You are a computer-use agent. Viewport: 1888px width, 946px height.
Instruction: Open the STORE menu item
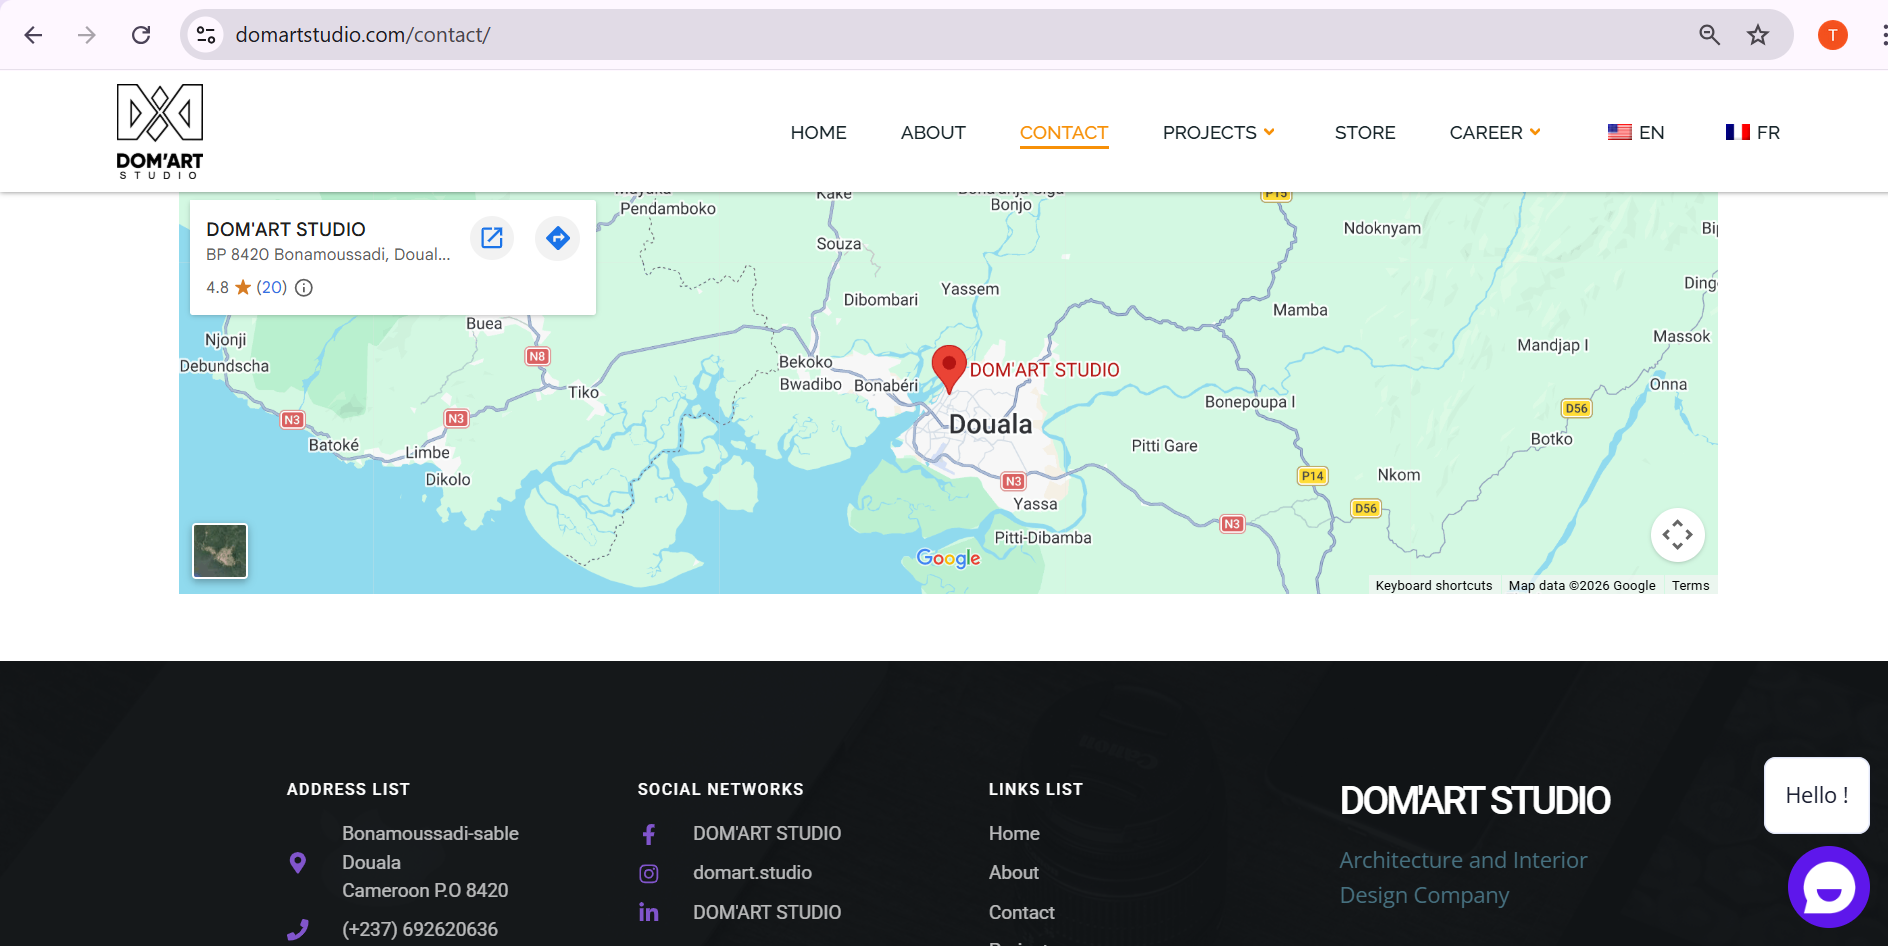point(1364,133)
